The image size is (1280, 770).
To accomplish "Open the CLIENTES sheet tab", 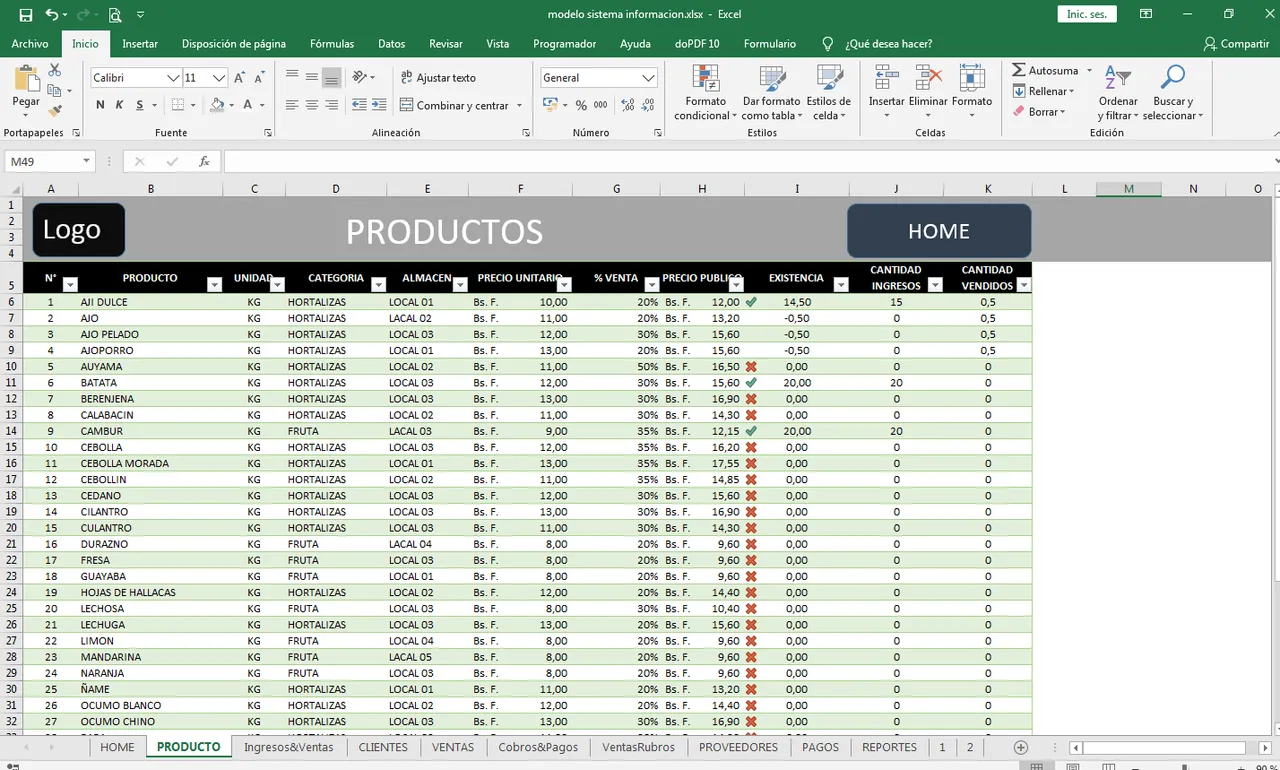I will 383,747.
